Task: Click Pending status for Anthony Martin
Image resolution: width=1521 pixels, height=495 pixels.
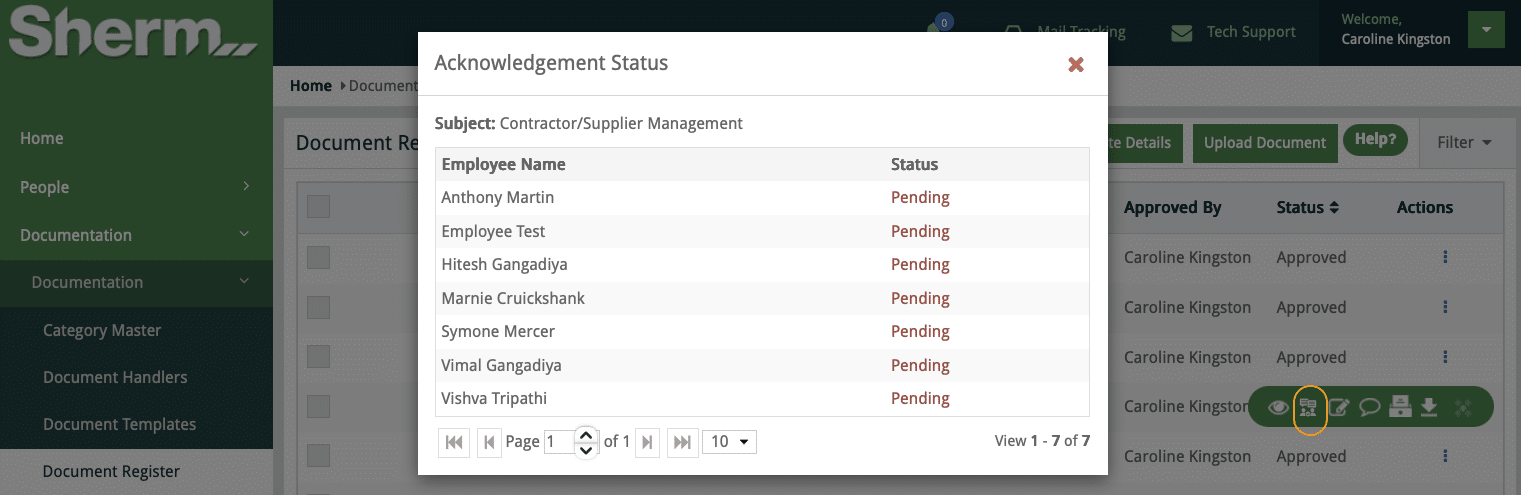Action: click(920, 198)
